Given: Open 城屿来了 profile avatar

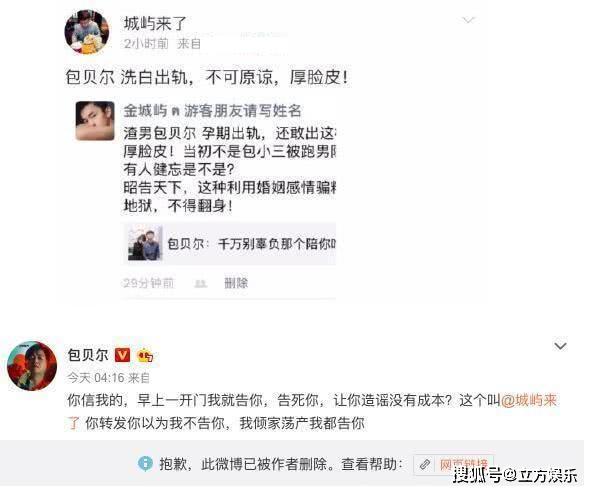Looking at the screenshot, I should [x=87, y=32].
